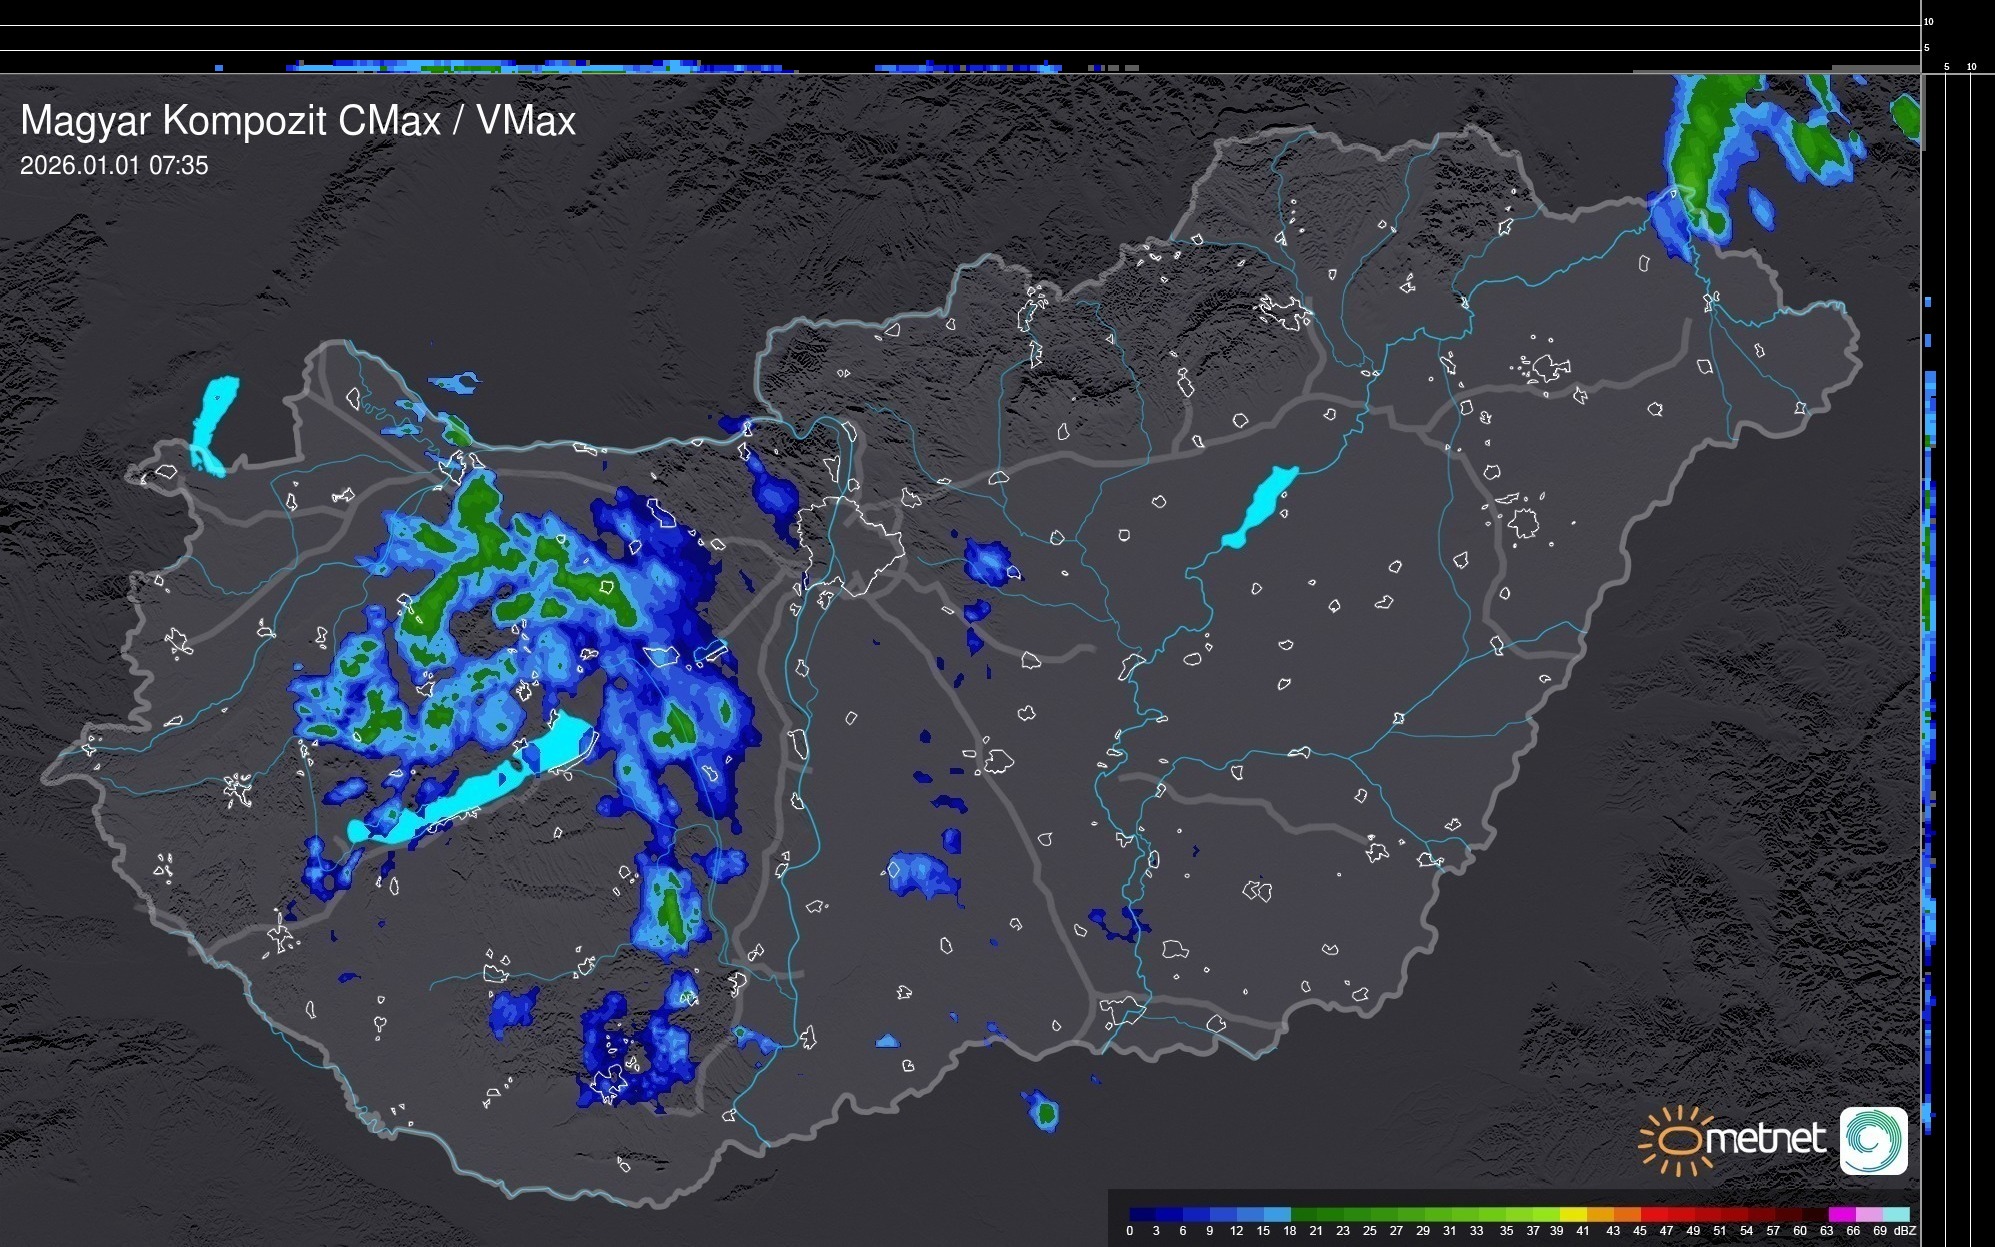Click the dBZ unit label in legend

tap(1905, 1231)
